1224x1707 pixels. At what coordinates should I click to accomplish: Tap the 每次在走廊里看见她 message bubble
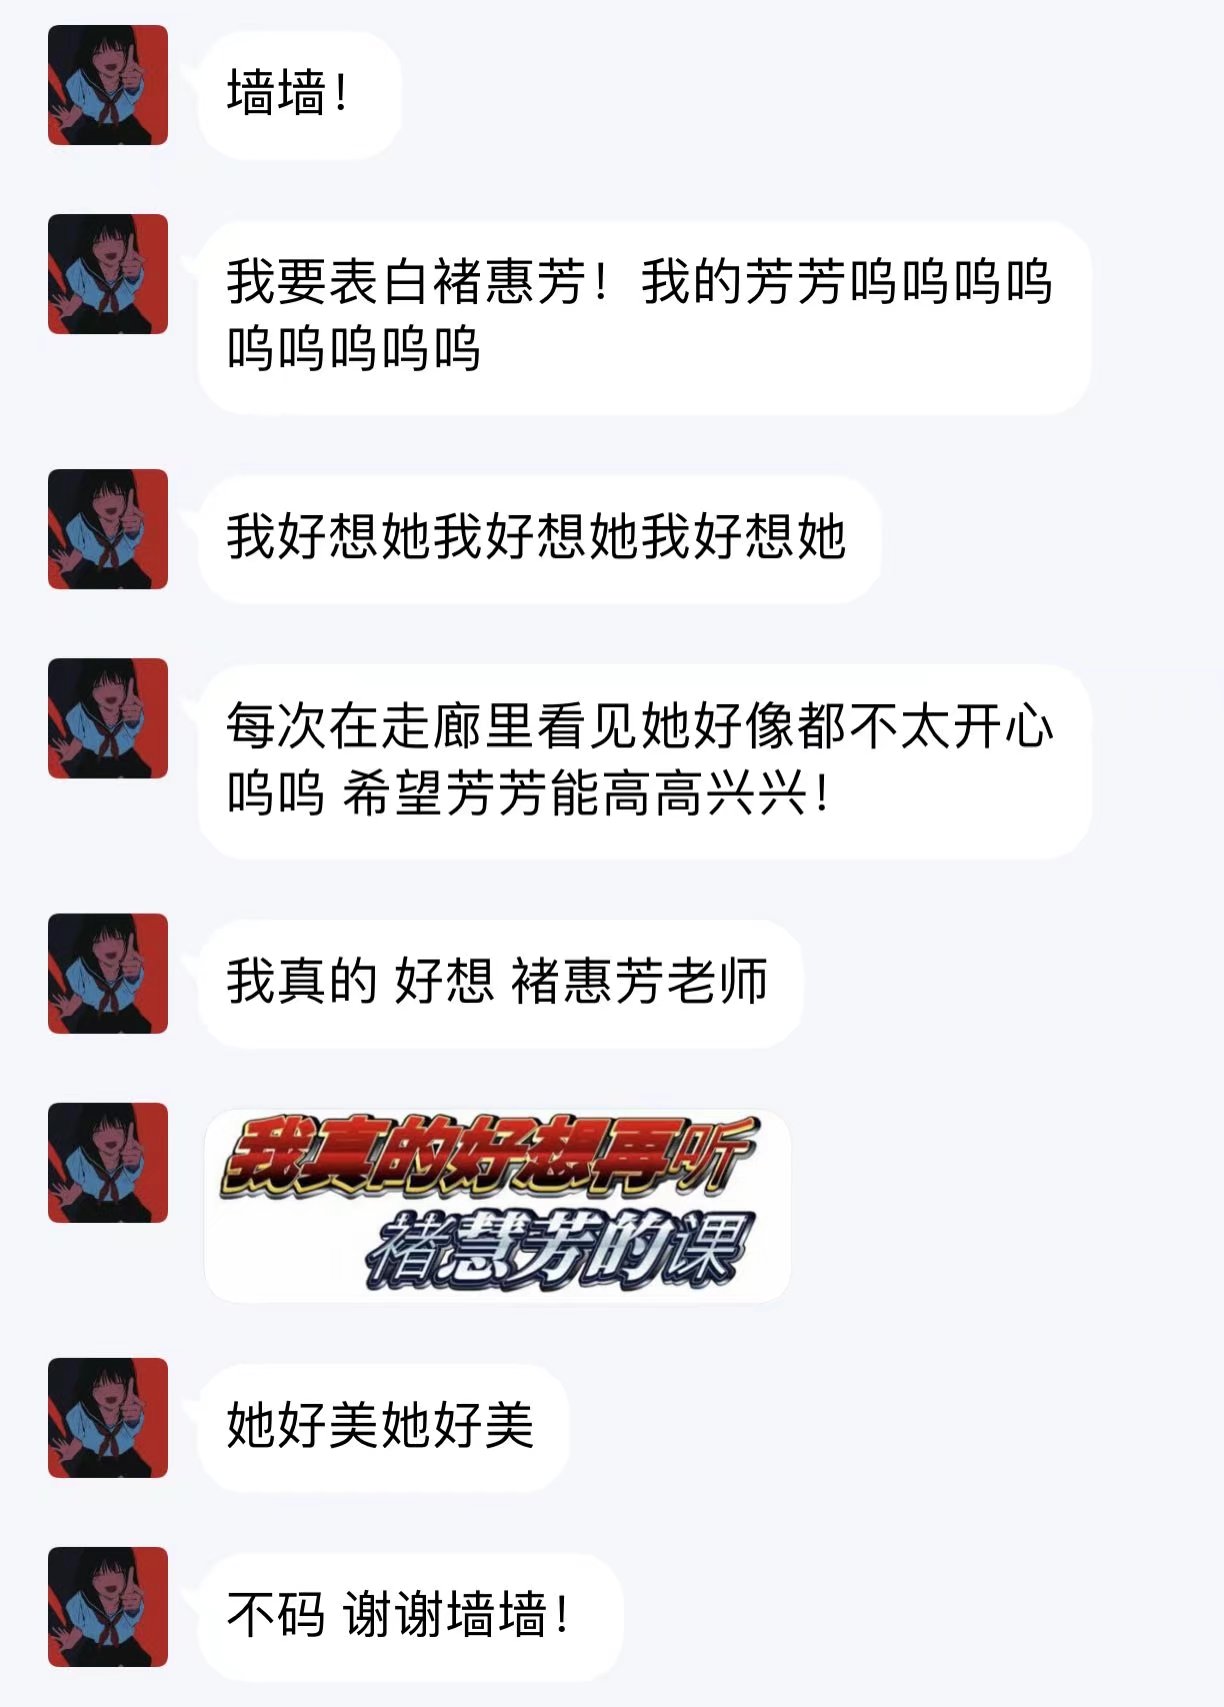(644, 761)
